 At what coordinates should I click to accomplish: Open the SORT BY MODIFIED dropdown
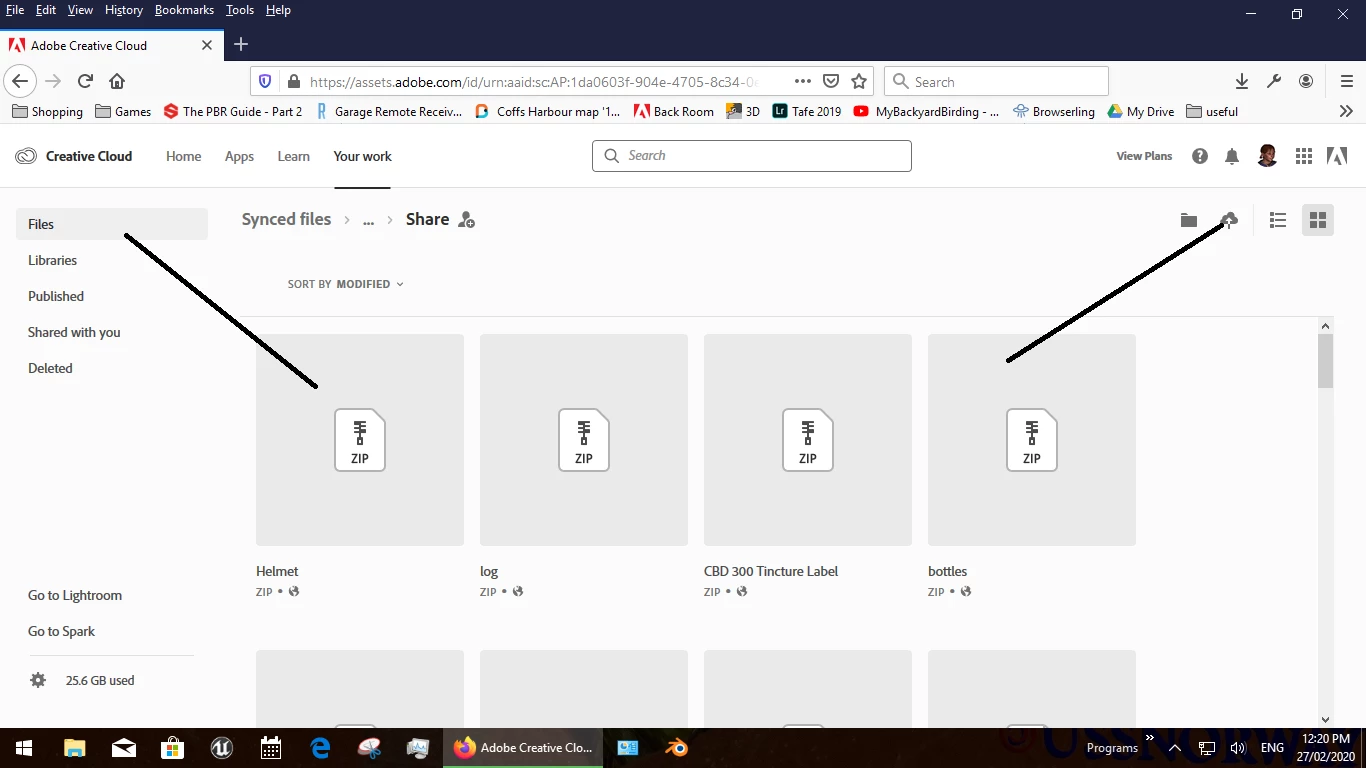tap(346, 284)
